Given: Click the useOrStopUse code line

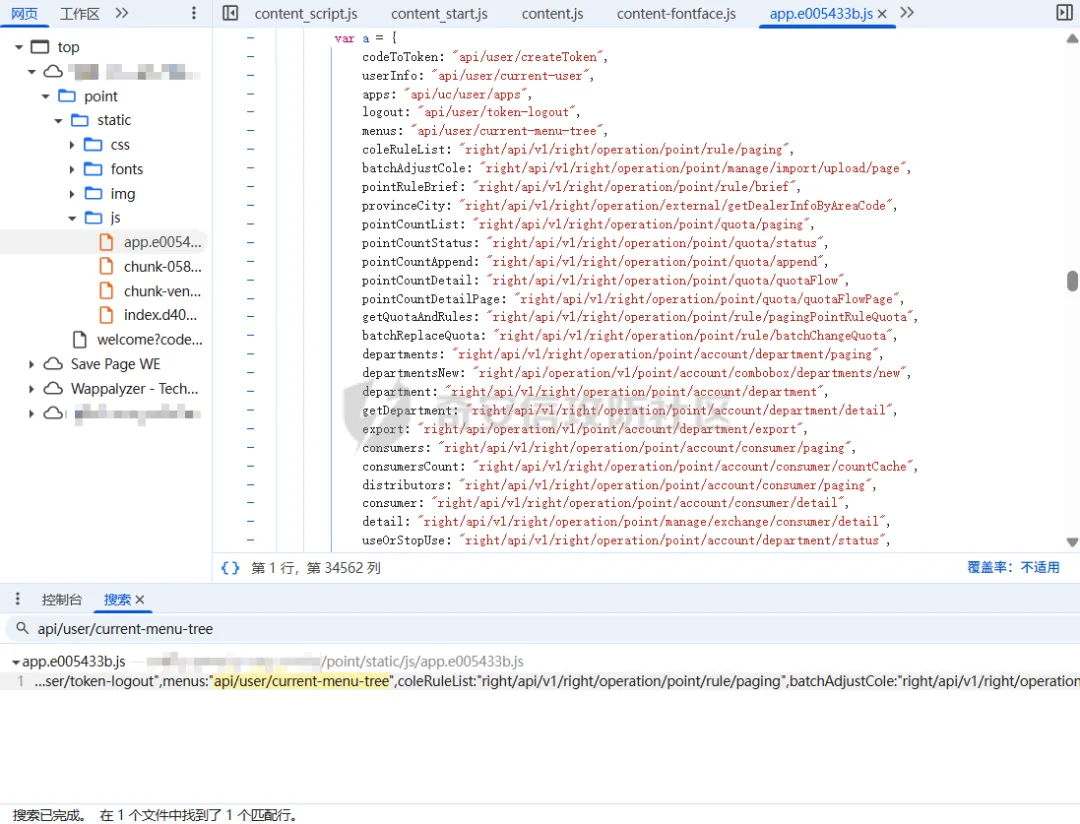Looking at the screenshot, I should [626, 540].
